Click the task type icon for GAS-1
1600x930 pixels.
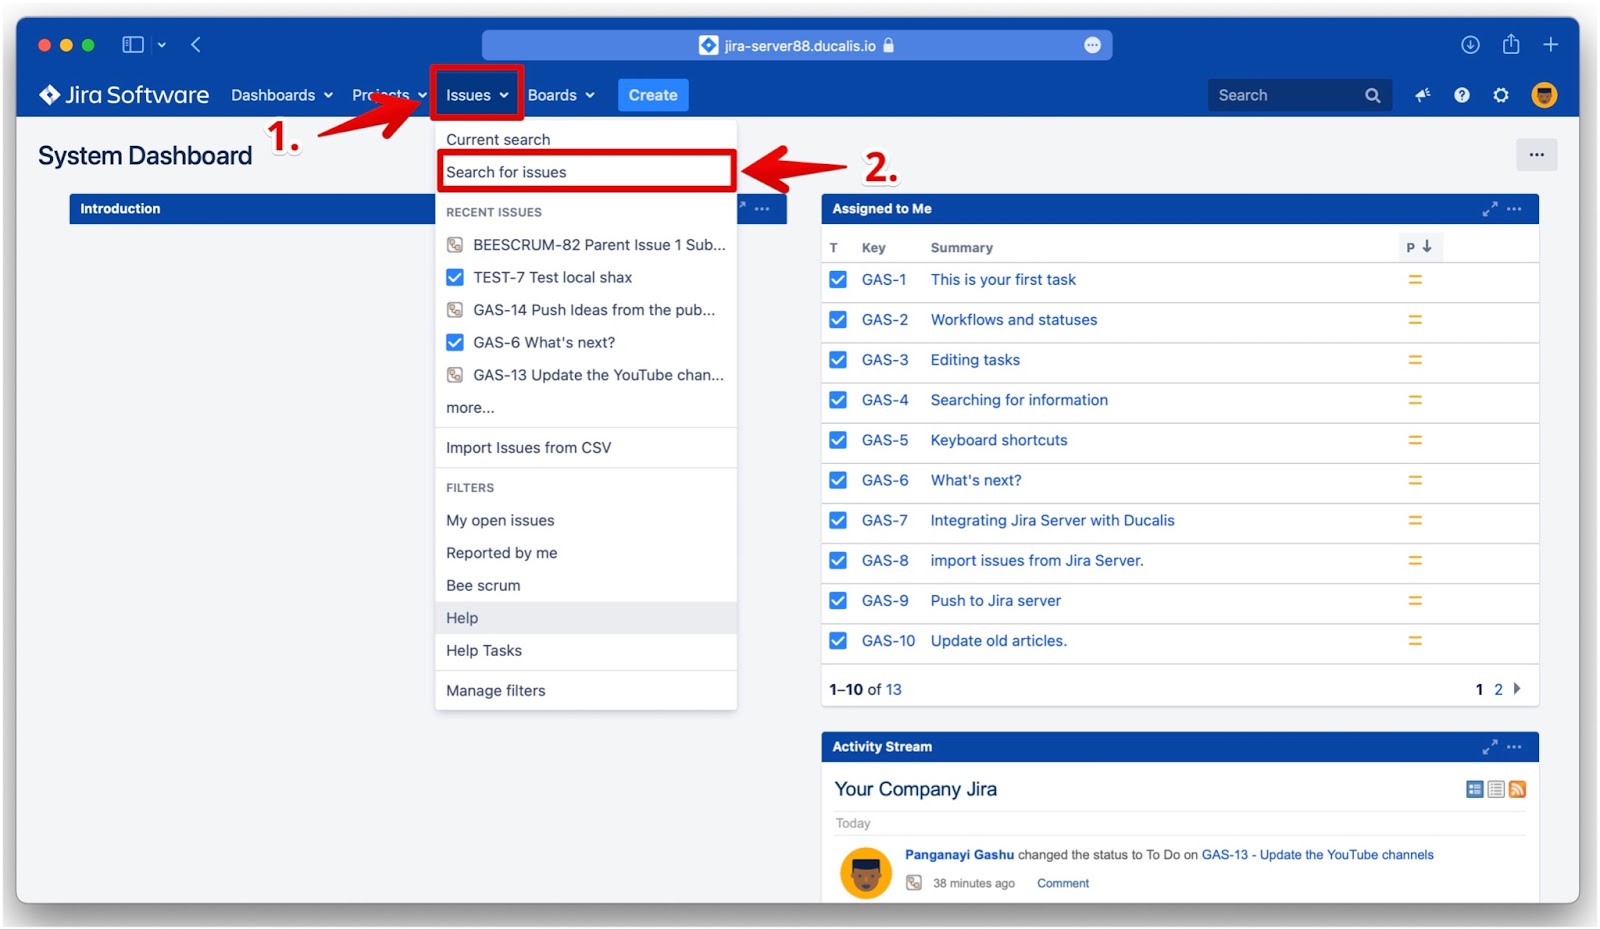tap(838, 280)
